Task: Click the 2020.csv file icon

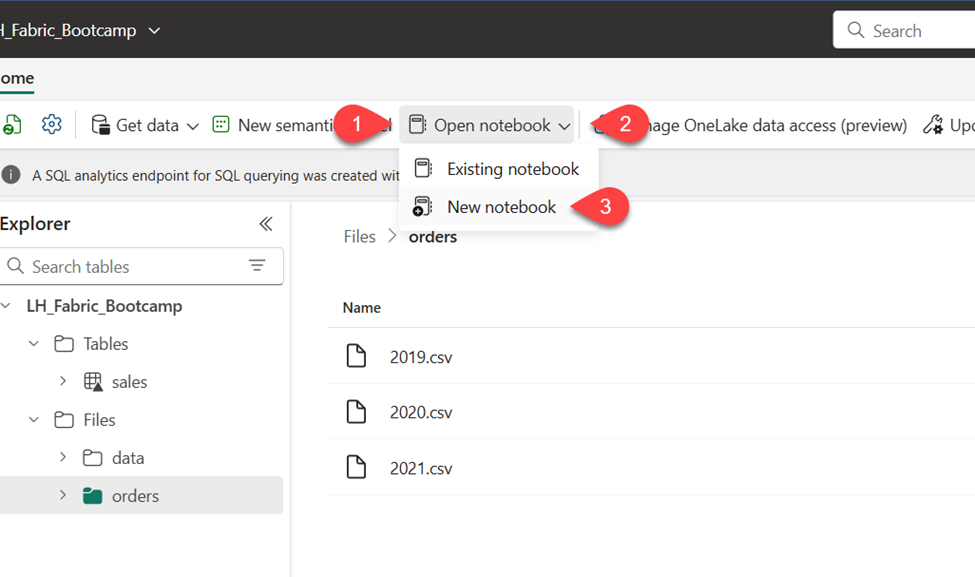Action: [x=356, y=412]
